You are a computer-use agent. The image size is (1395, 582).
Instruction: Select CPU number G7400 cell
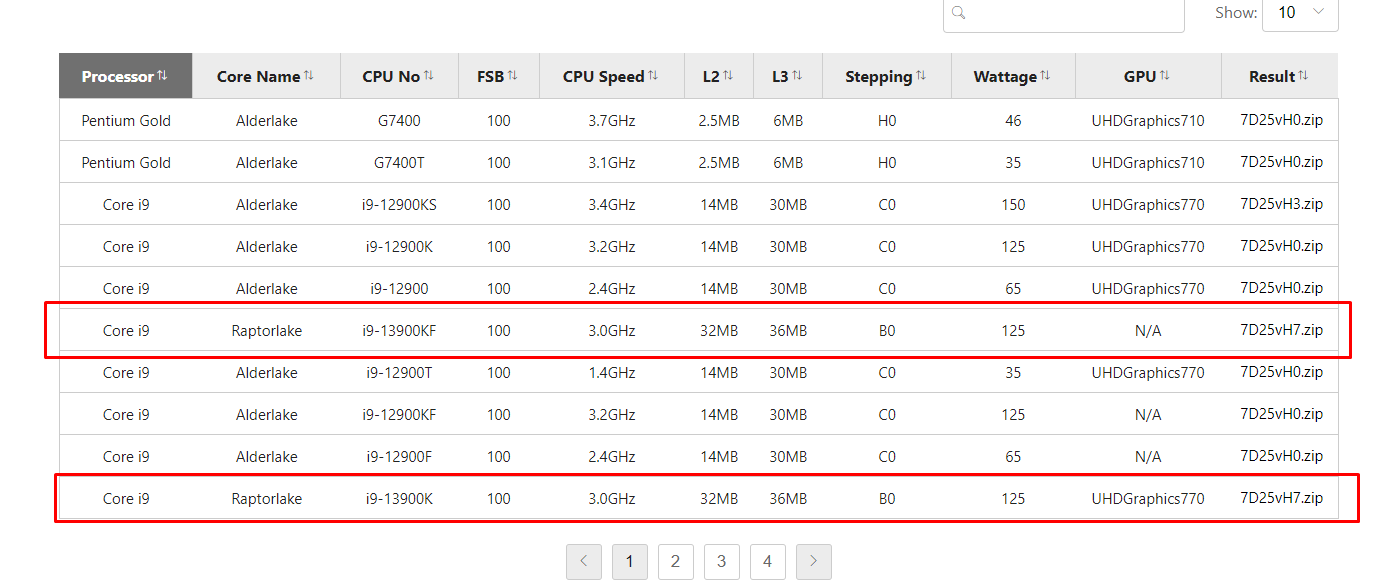(399, 121)
